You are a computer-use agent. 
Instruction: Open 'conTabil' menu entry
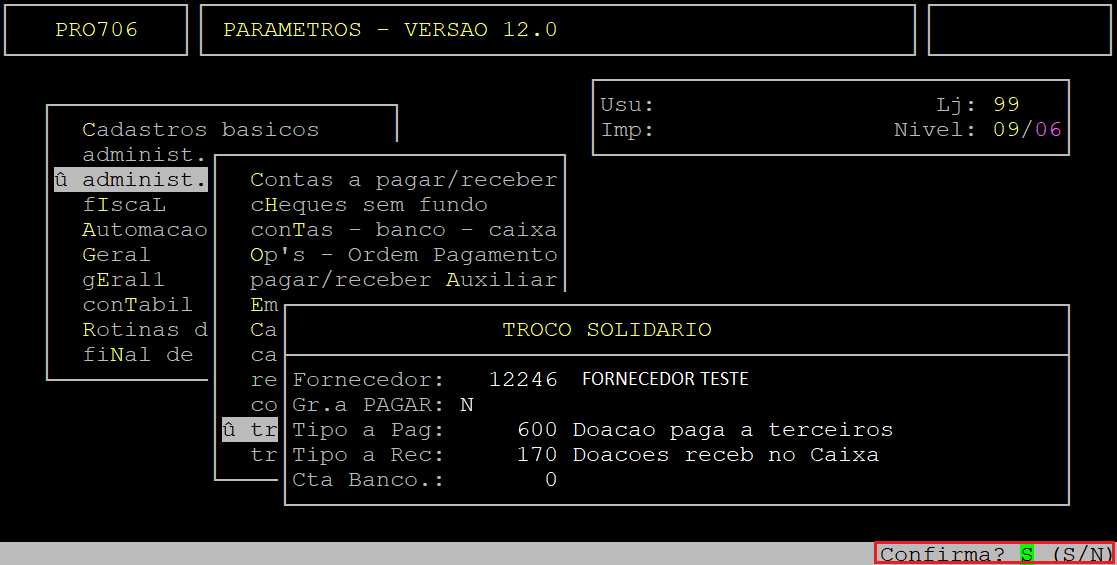click(x=137, y=305)
